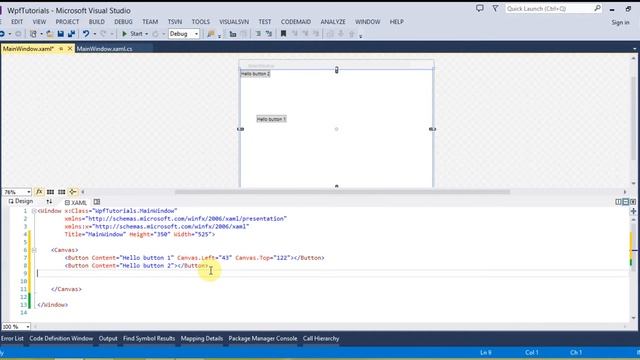Open the EDIT menu

[17, 22]
